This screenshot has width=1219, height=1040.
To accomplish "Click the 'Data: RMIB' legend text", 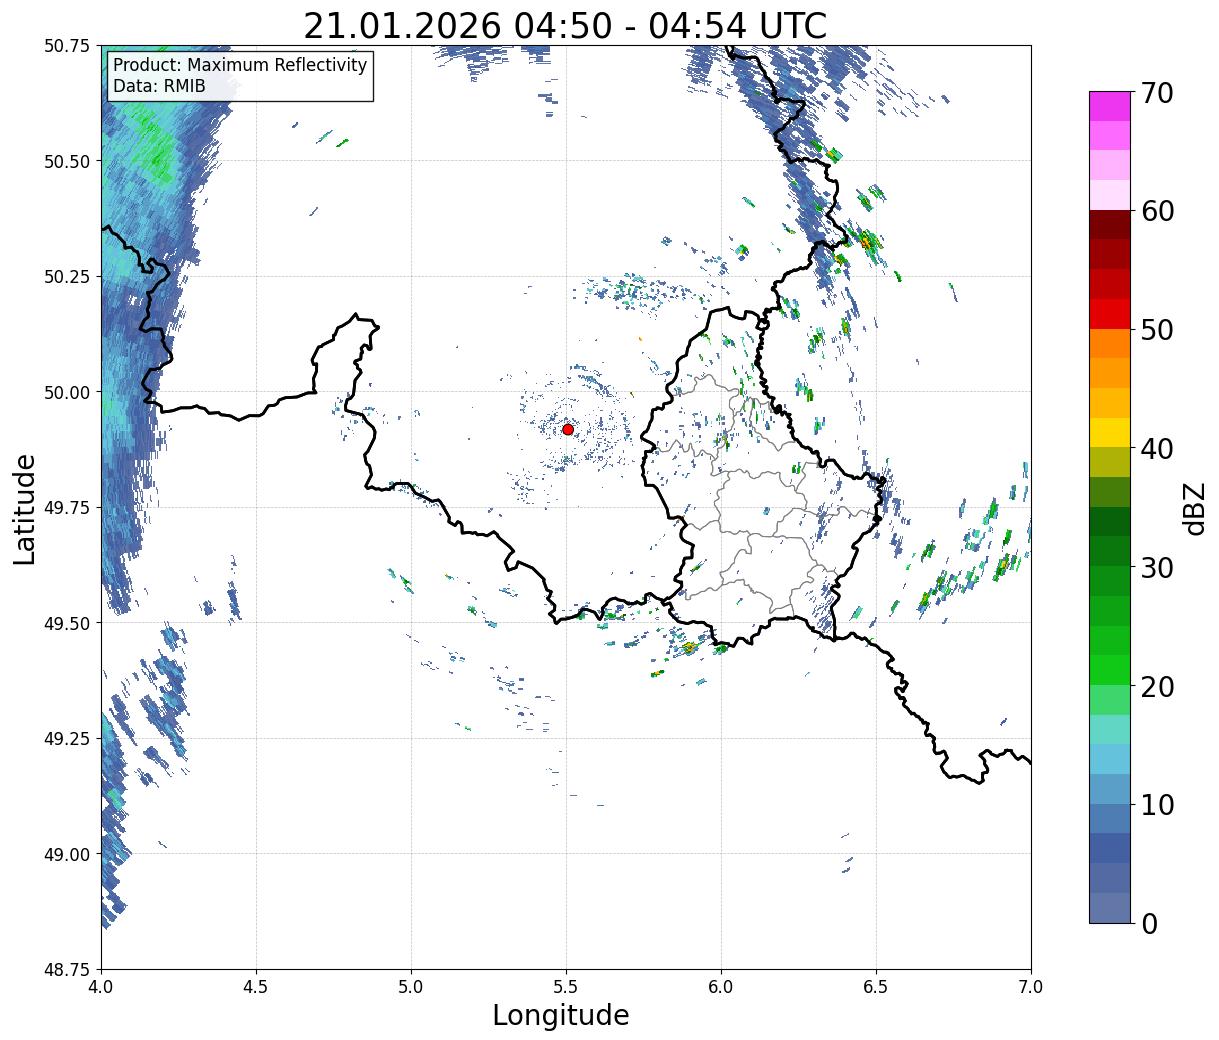I will pos(159,86).
